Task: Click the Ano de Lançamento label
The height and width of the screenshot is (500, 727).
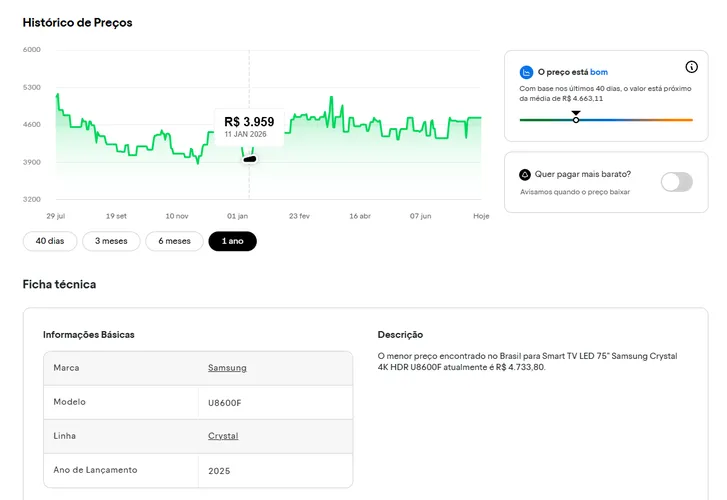Action: tap(95, 470)
